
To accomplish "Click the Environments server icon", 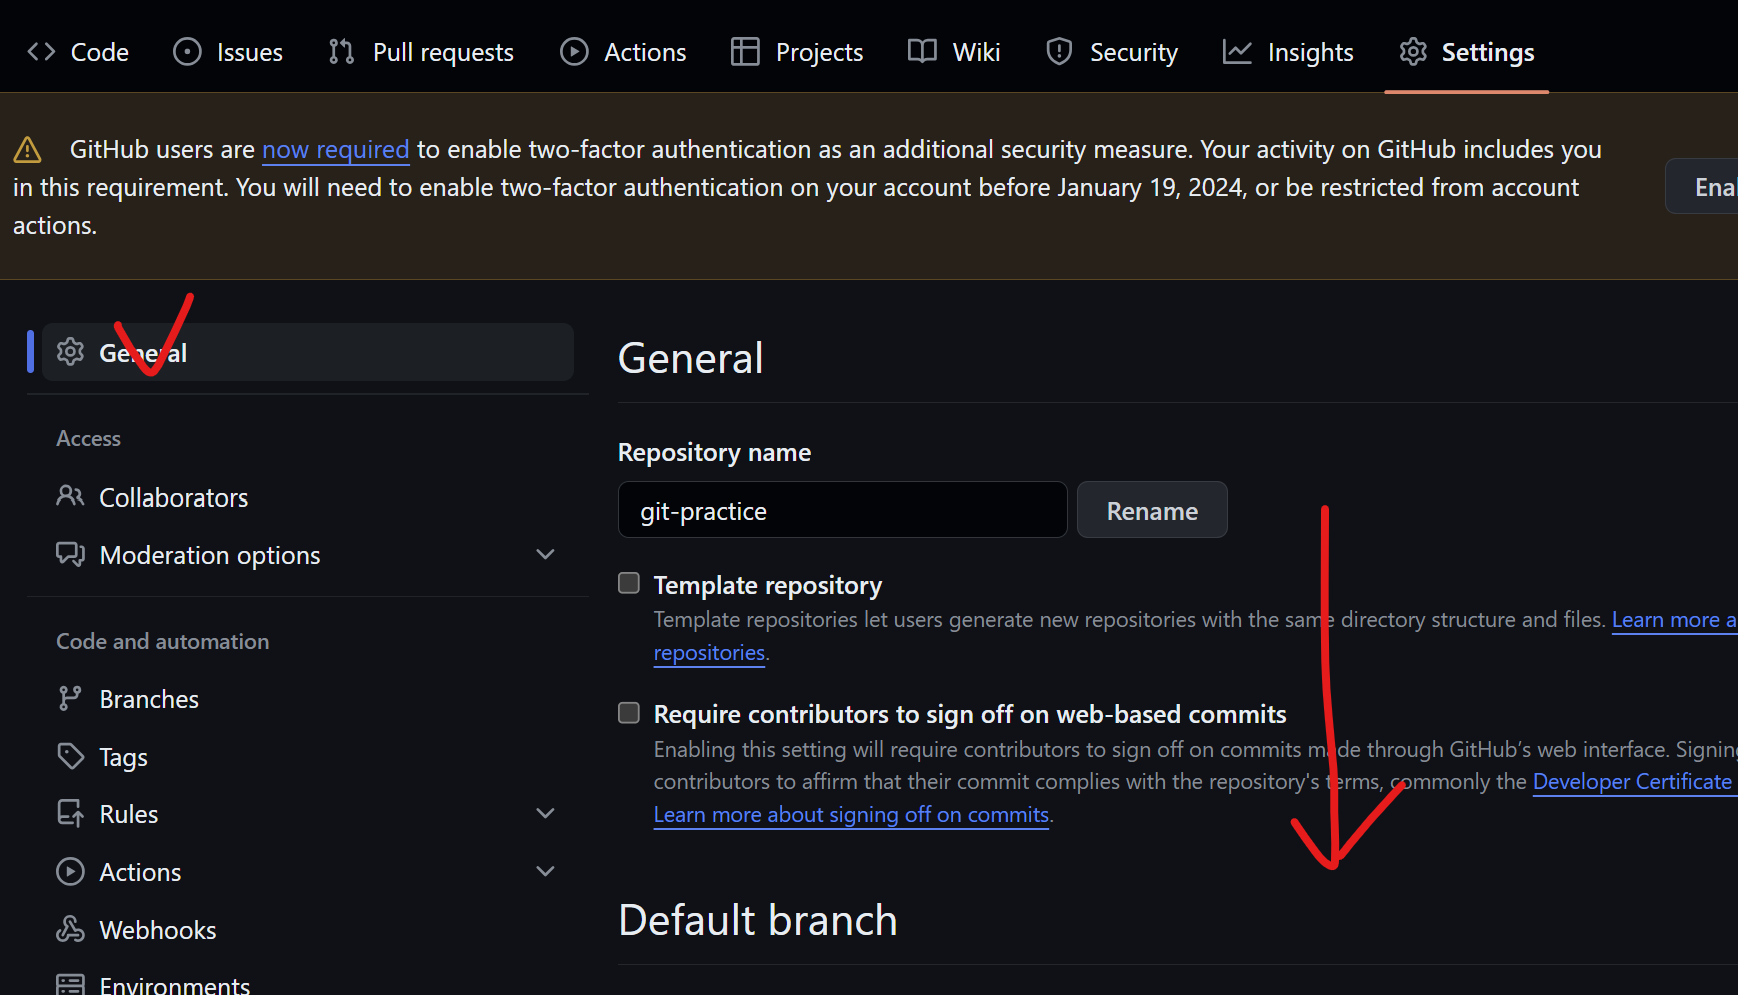I will 70,985.
